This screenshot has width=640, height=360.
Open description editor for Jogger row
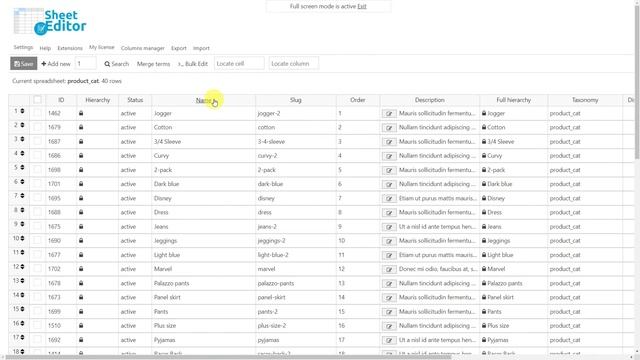pyautogui.click(x=389, y=114)
